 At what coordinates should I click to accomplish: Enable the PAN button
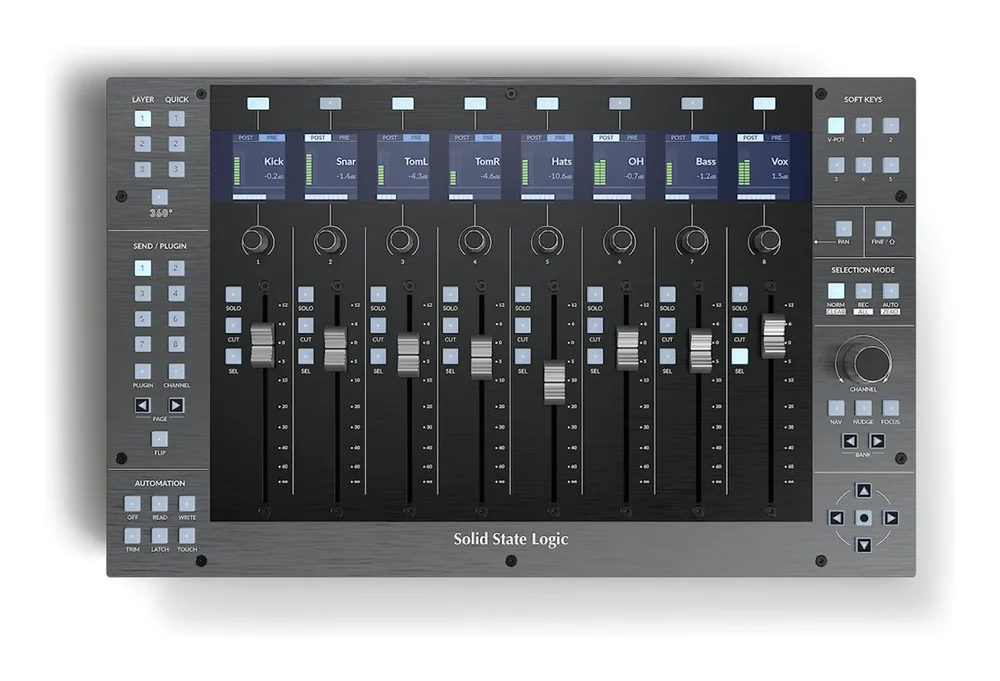(843, 228)
